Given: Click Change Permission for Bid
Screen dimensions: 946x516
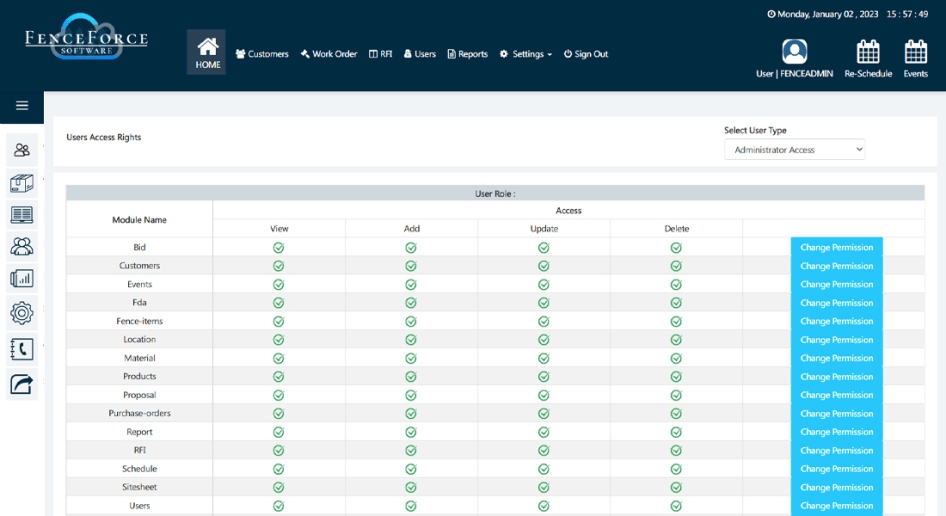Looking at the screenshot, I should [837, 247].
